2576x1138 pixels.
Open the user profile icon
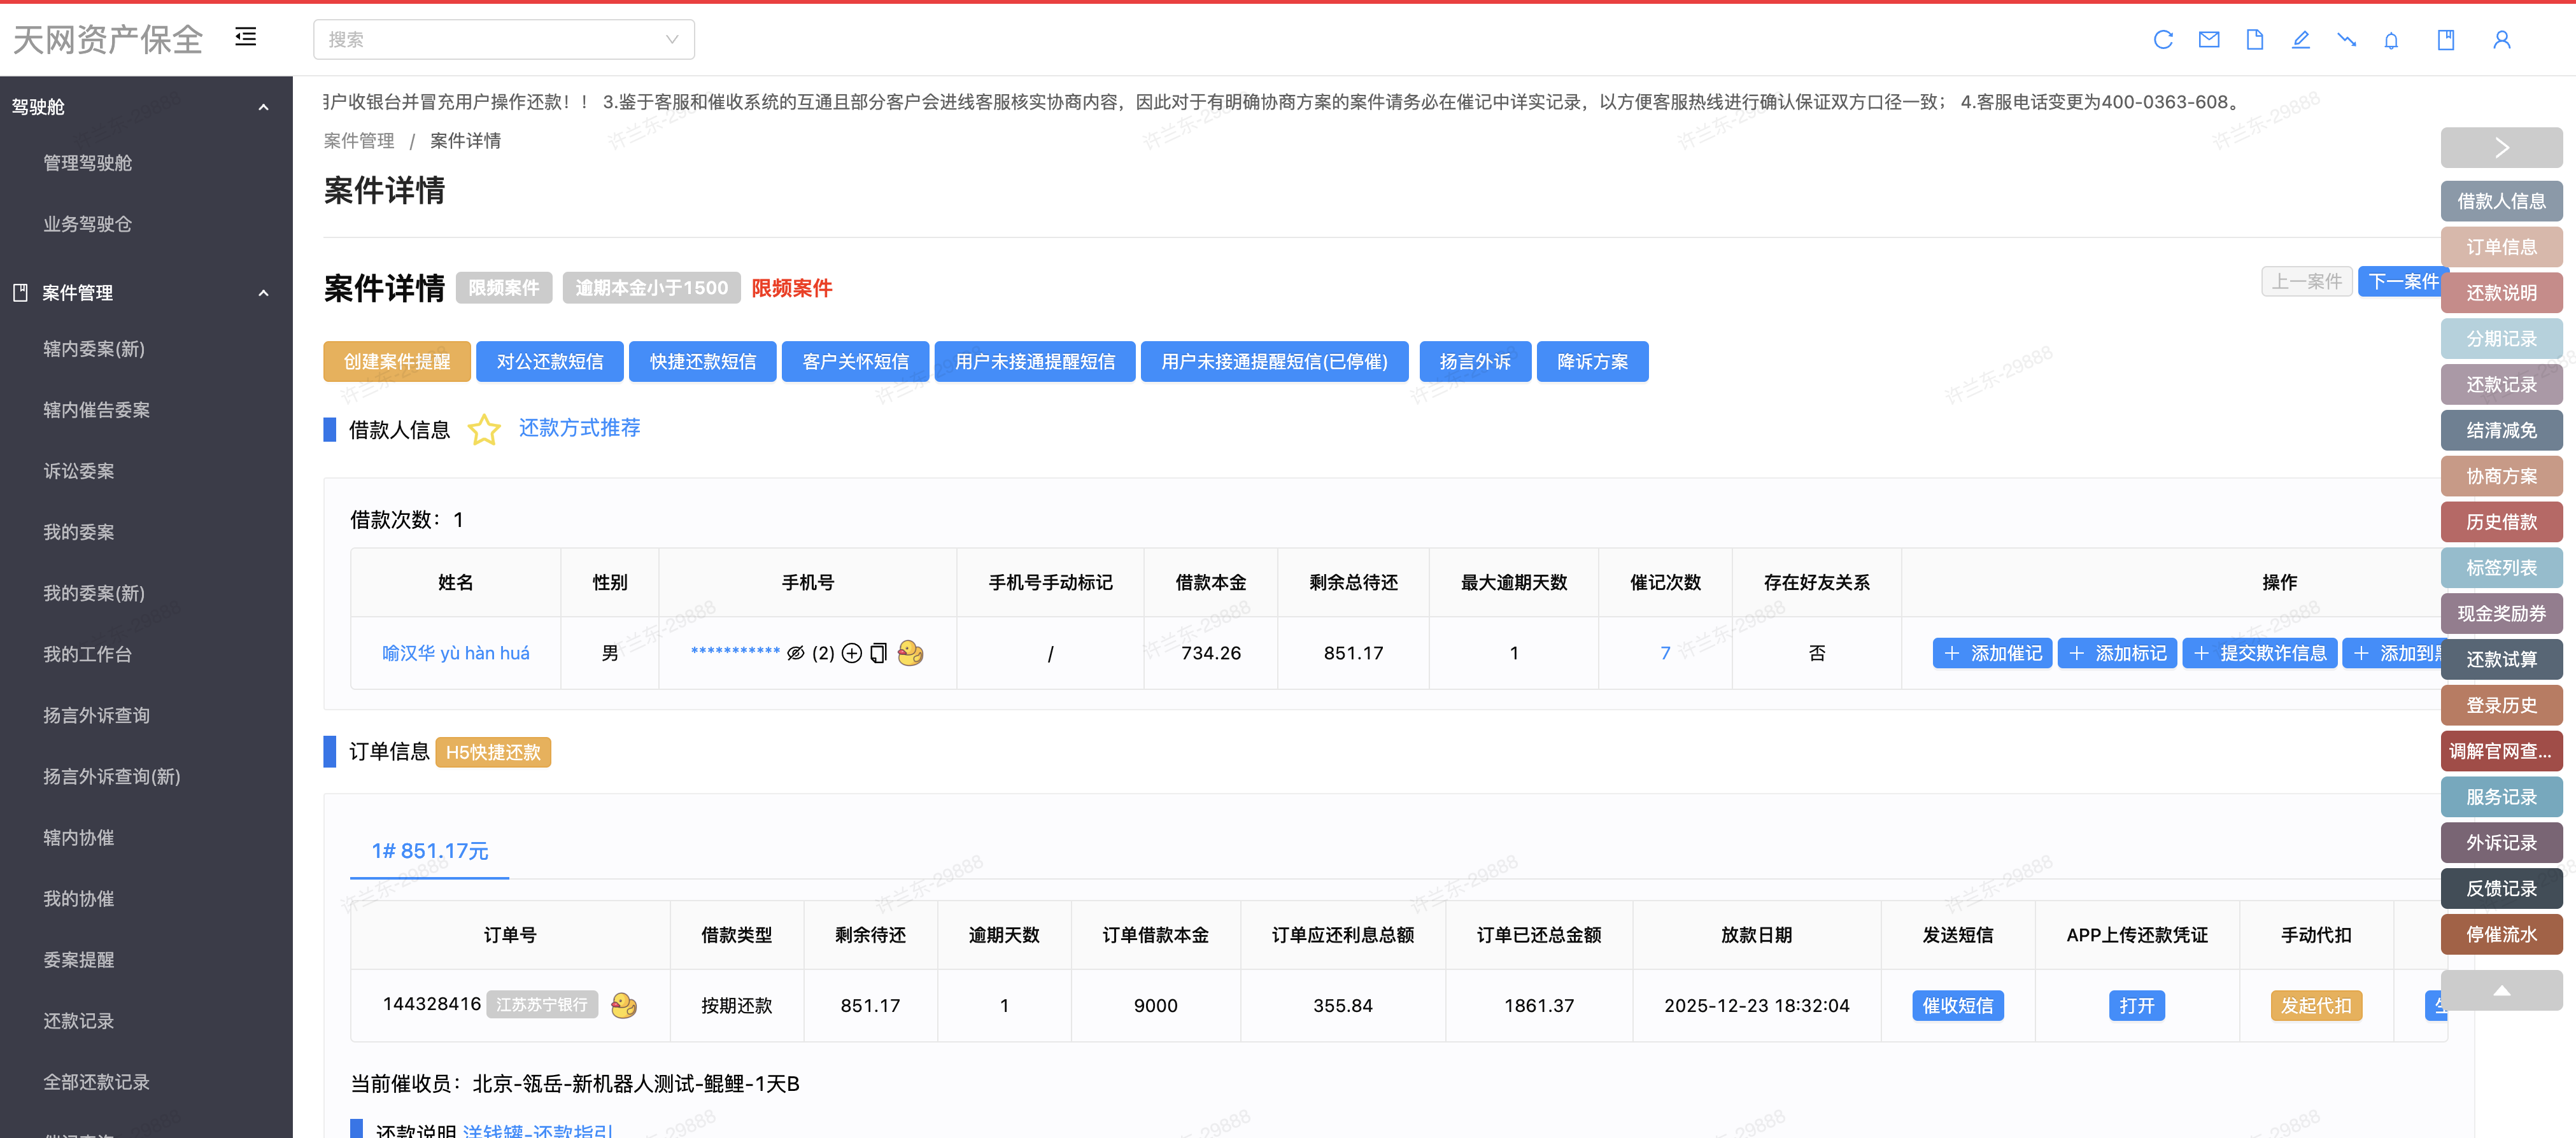tap(2501, 40)
